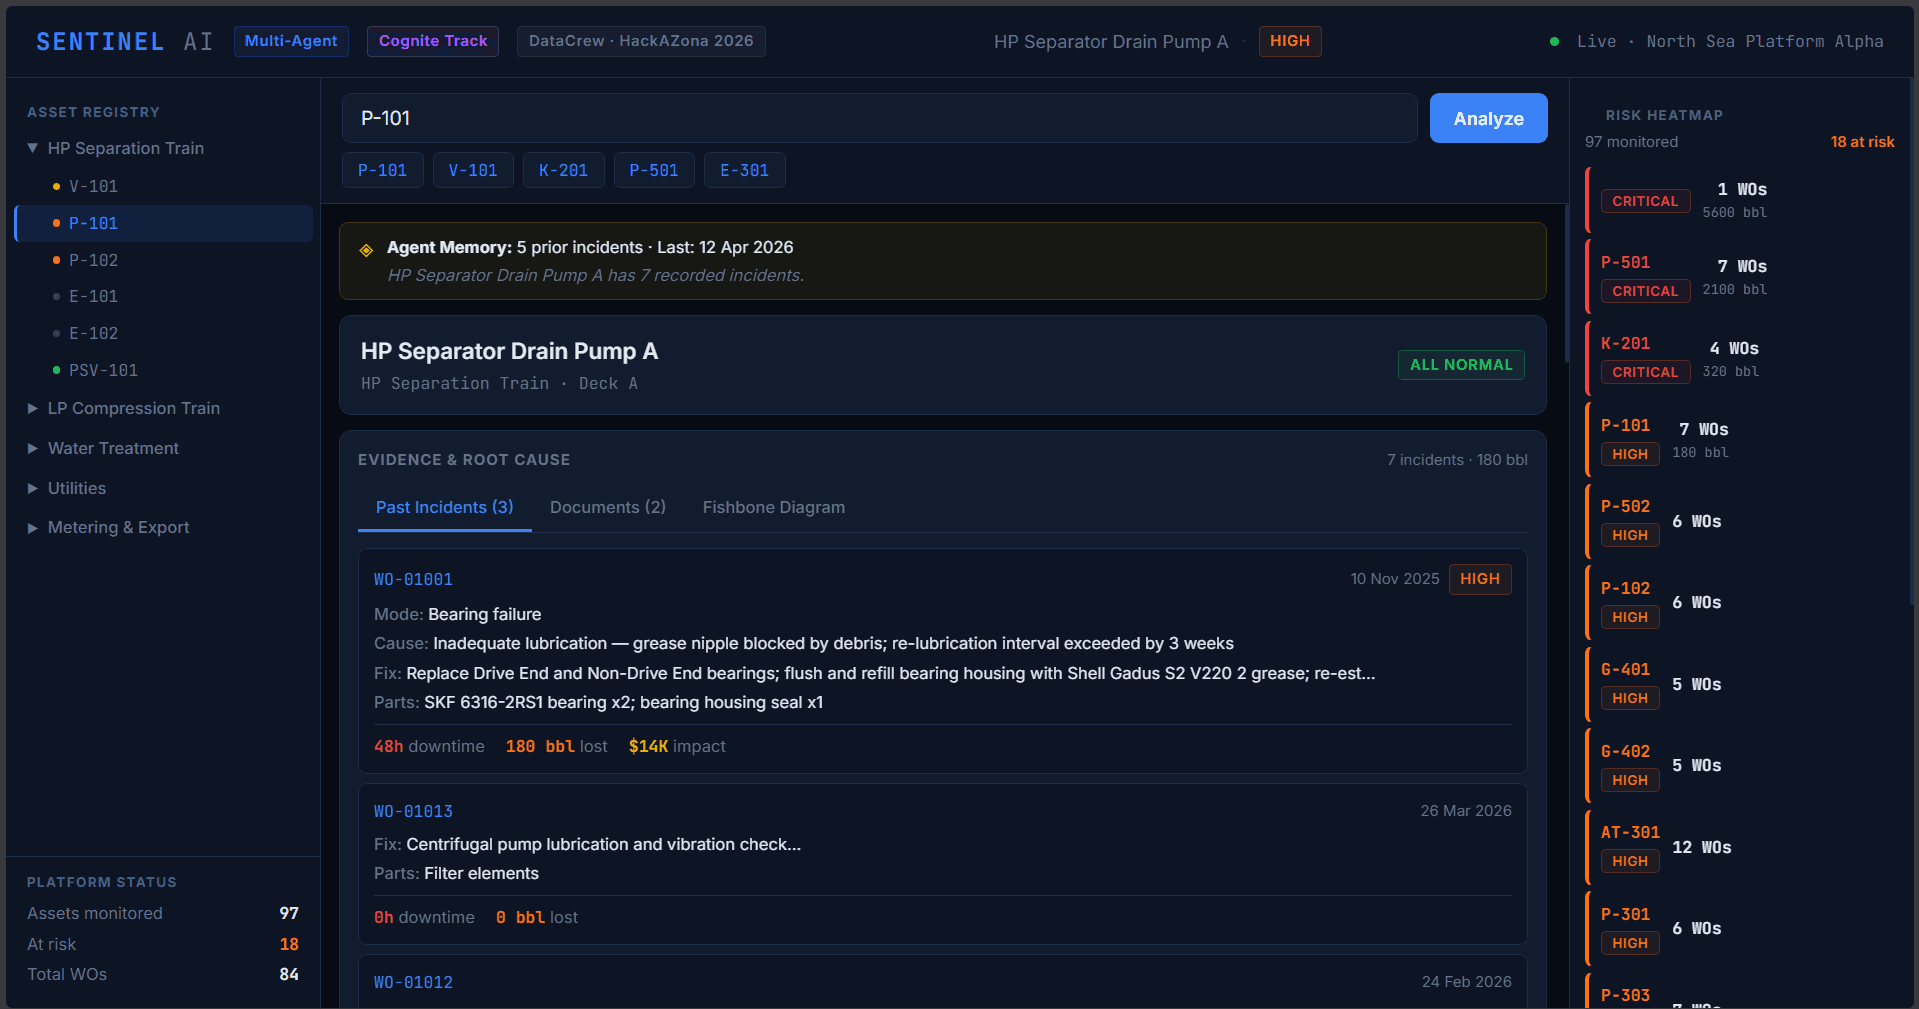Open the AT-301 heatmap card
1919x1009 pixels.
1741,847
